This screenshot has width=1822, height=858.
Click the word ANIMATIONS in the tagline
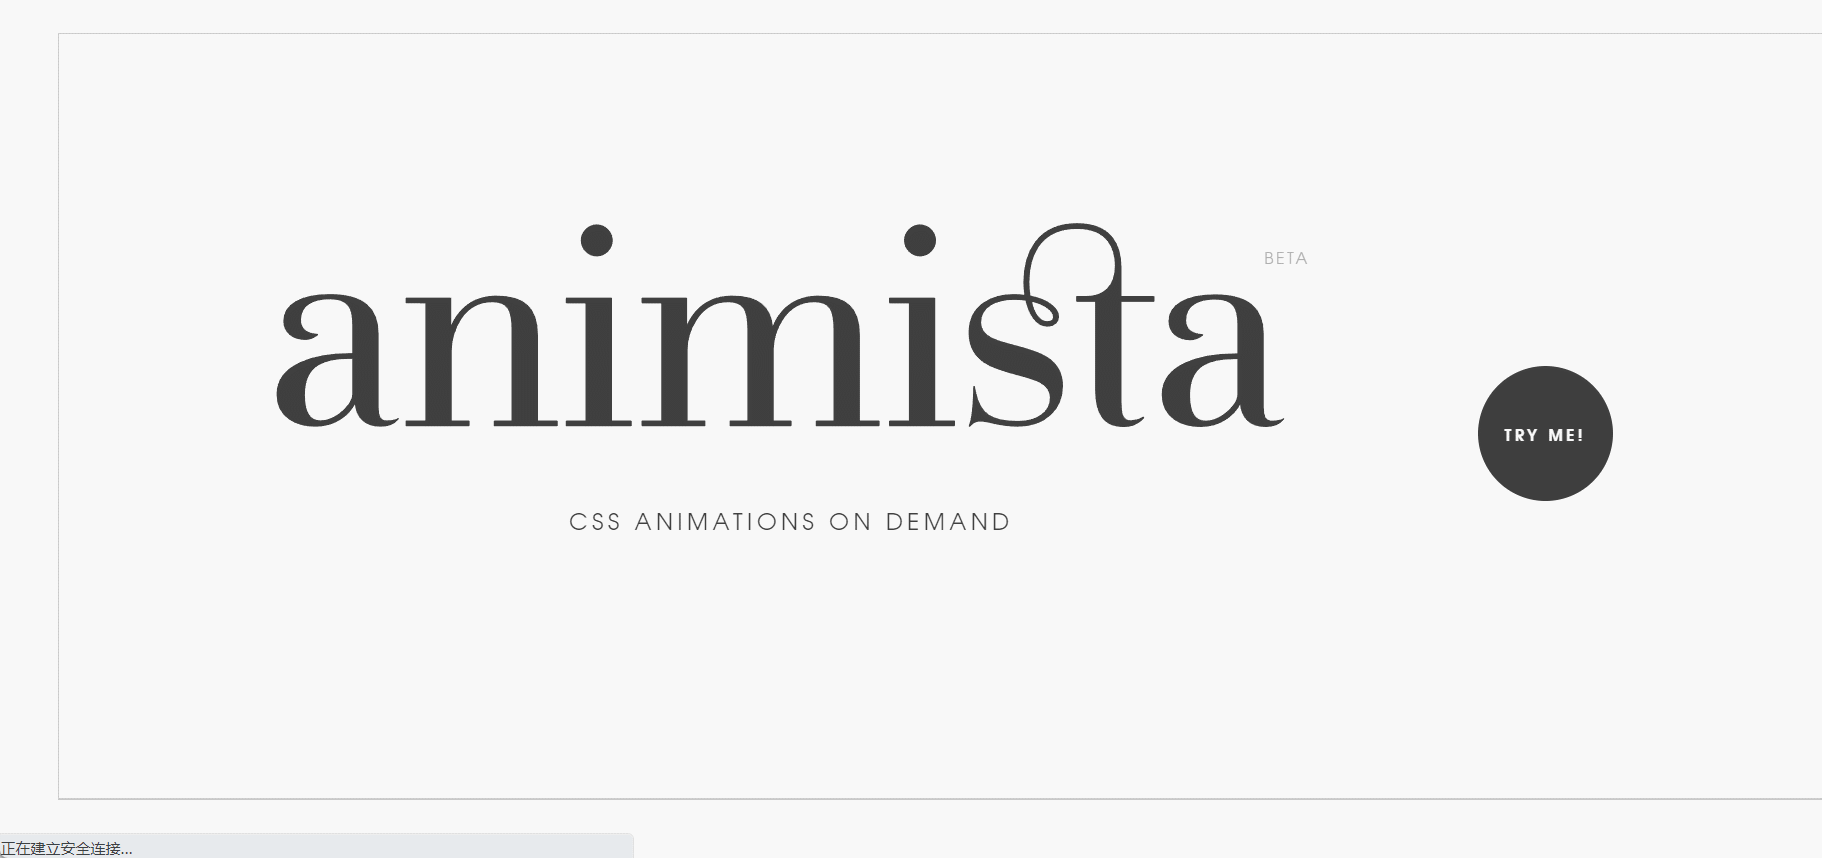[725, 522]
